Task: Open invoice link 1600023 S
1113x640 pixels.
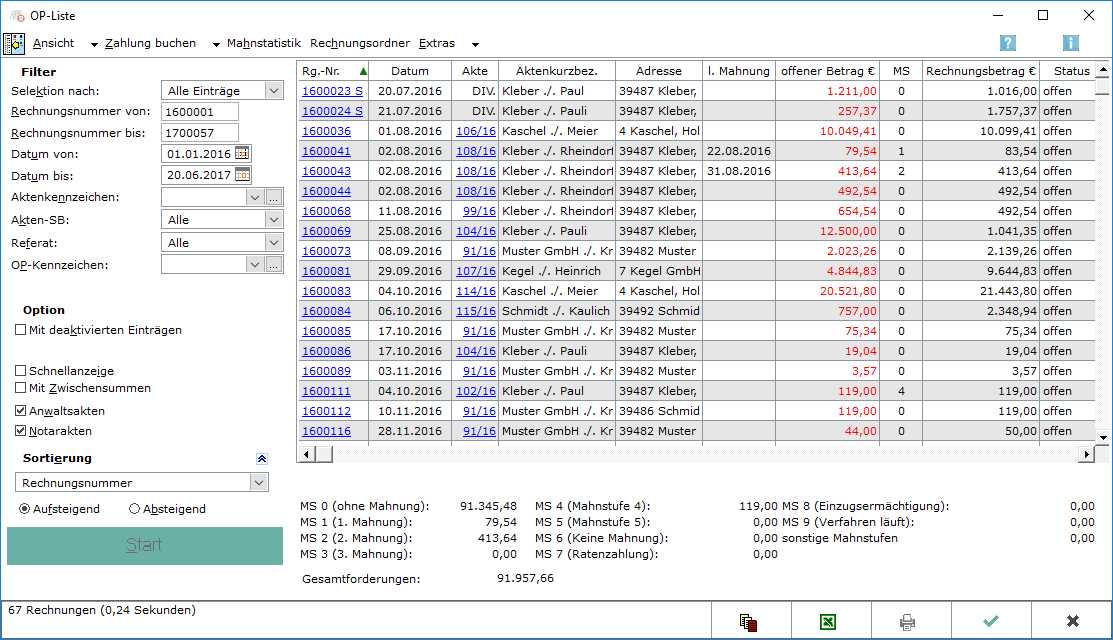Action: click(x=332, y=91)
